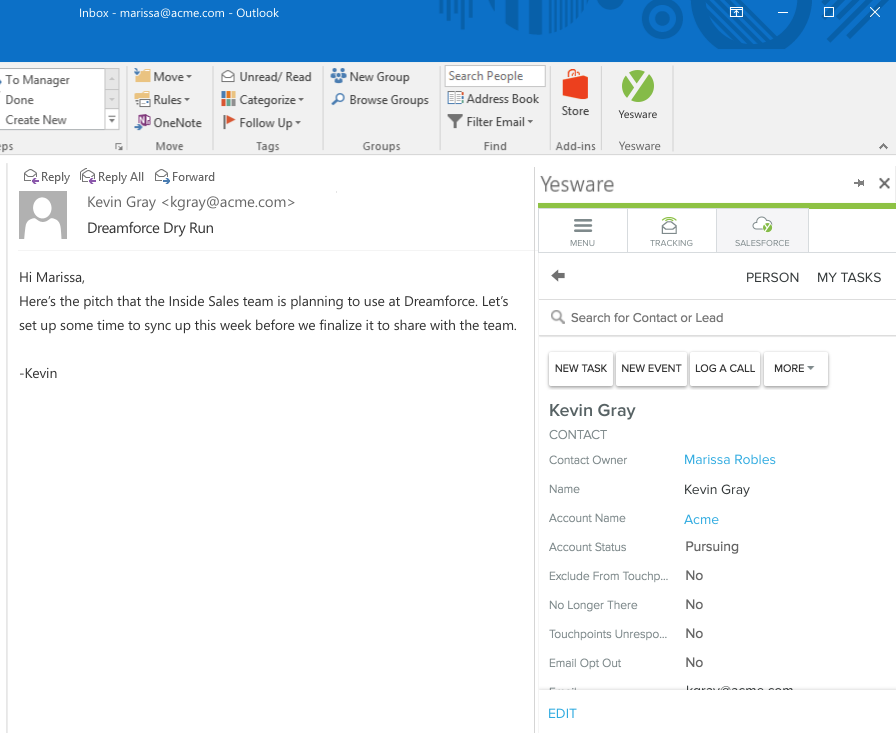Pin the Yesware sidebar pane
The height and width of the screenshot is (733, 896).
859,183
